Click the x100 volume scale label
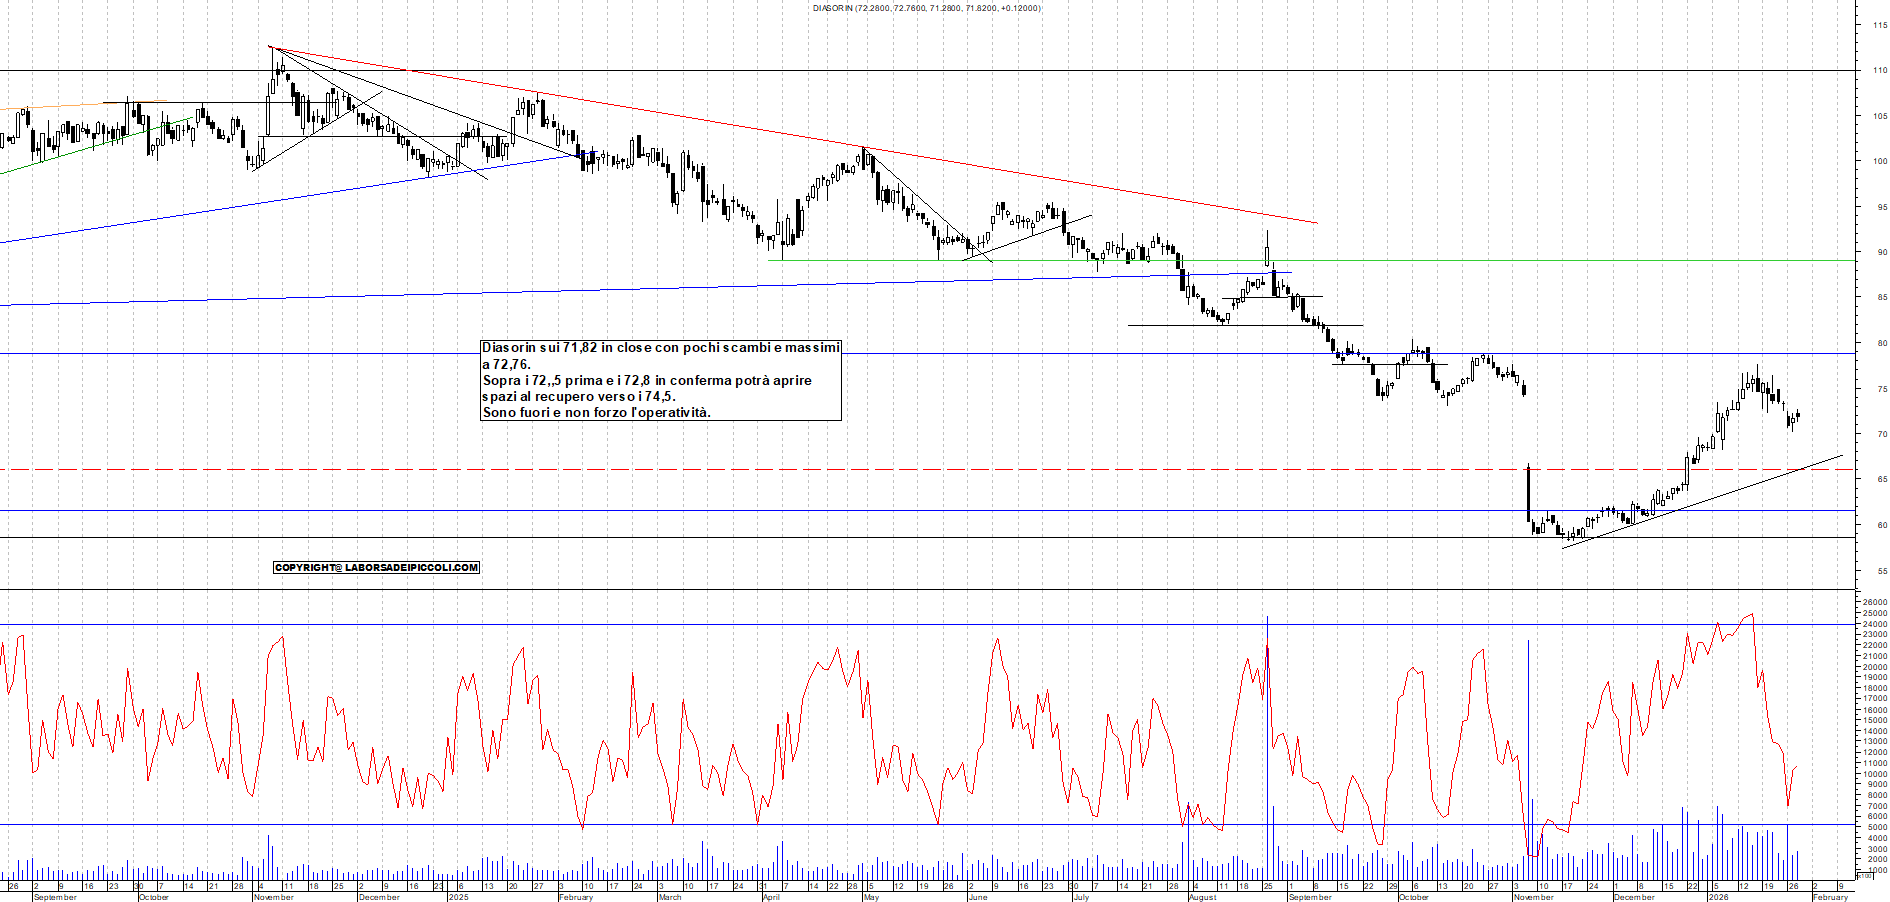 point(1864,876)
